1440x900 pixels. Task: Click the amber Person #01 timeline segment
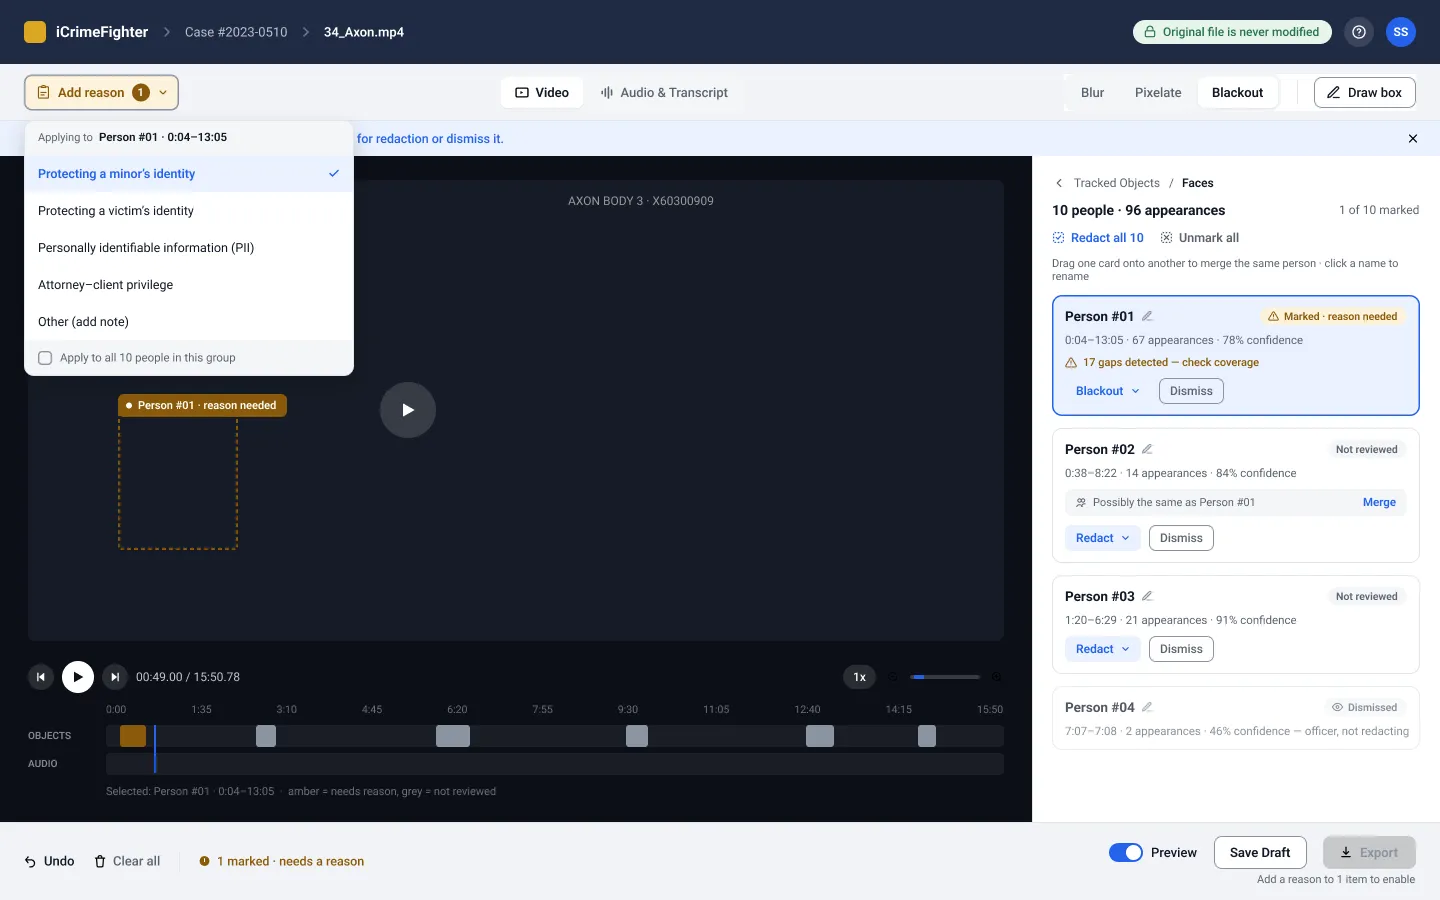click(133, 736)
